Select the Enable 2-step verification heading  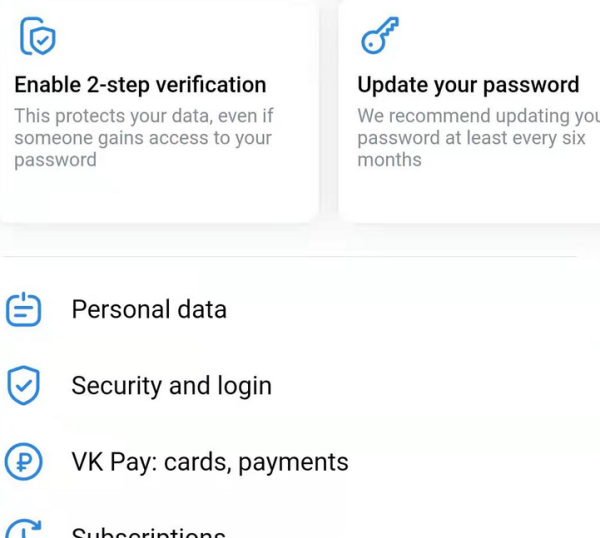140,85
